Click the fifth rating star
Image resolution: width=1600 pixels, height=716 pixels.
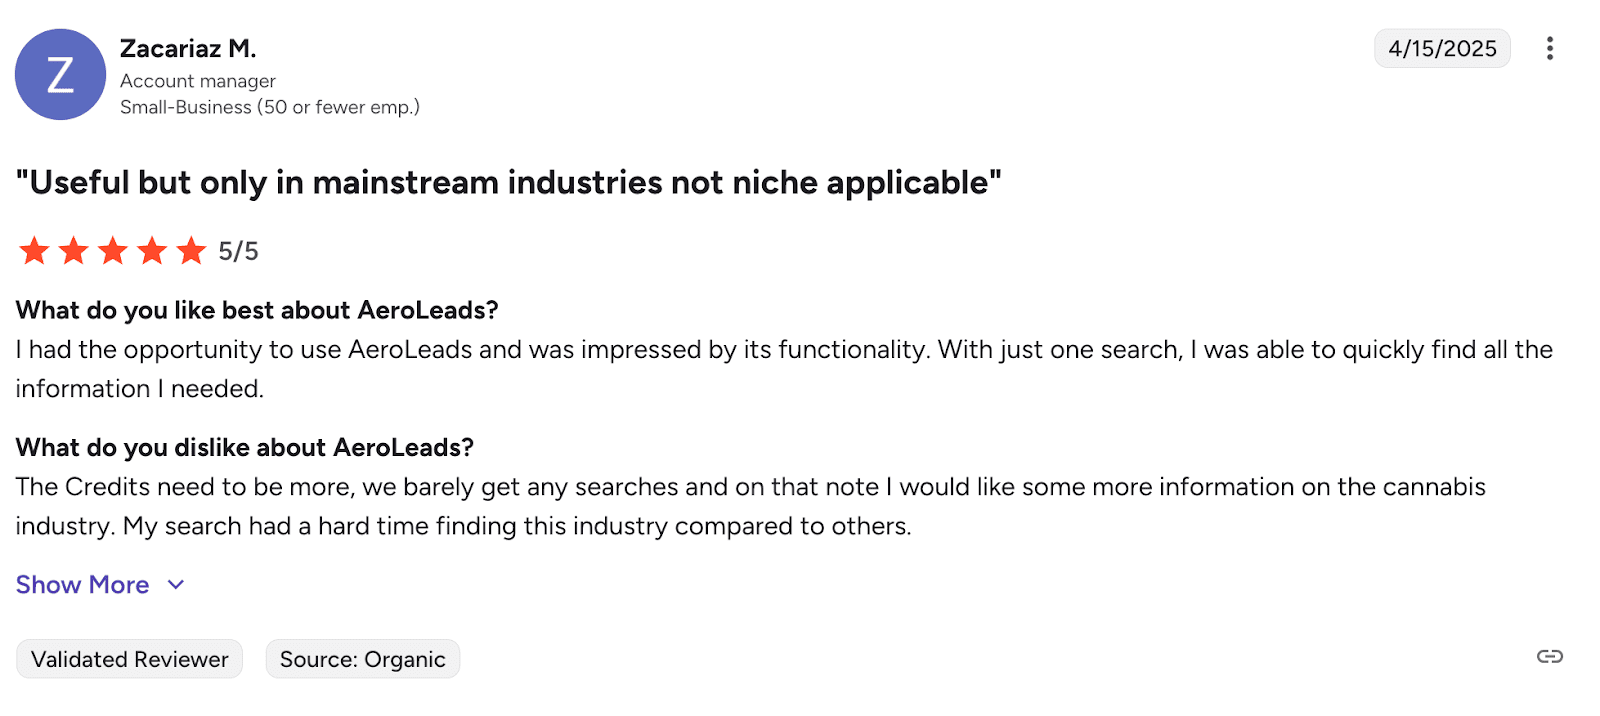tap(191, 251)
